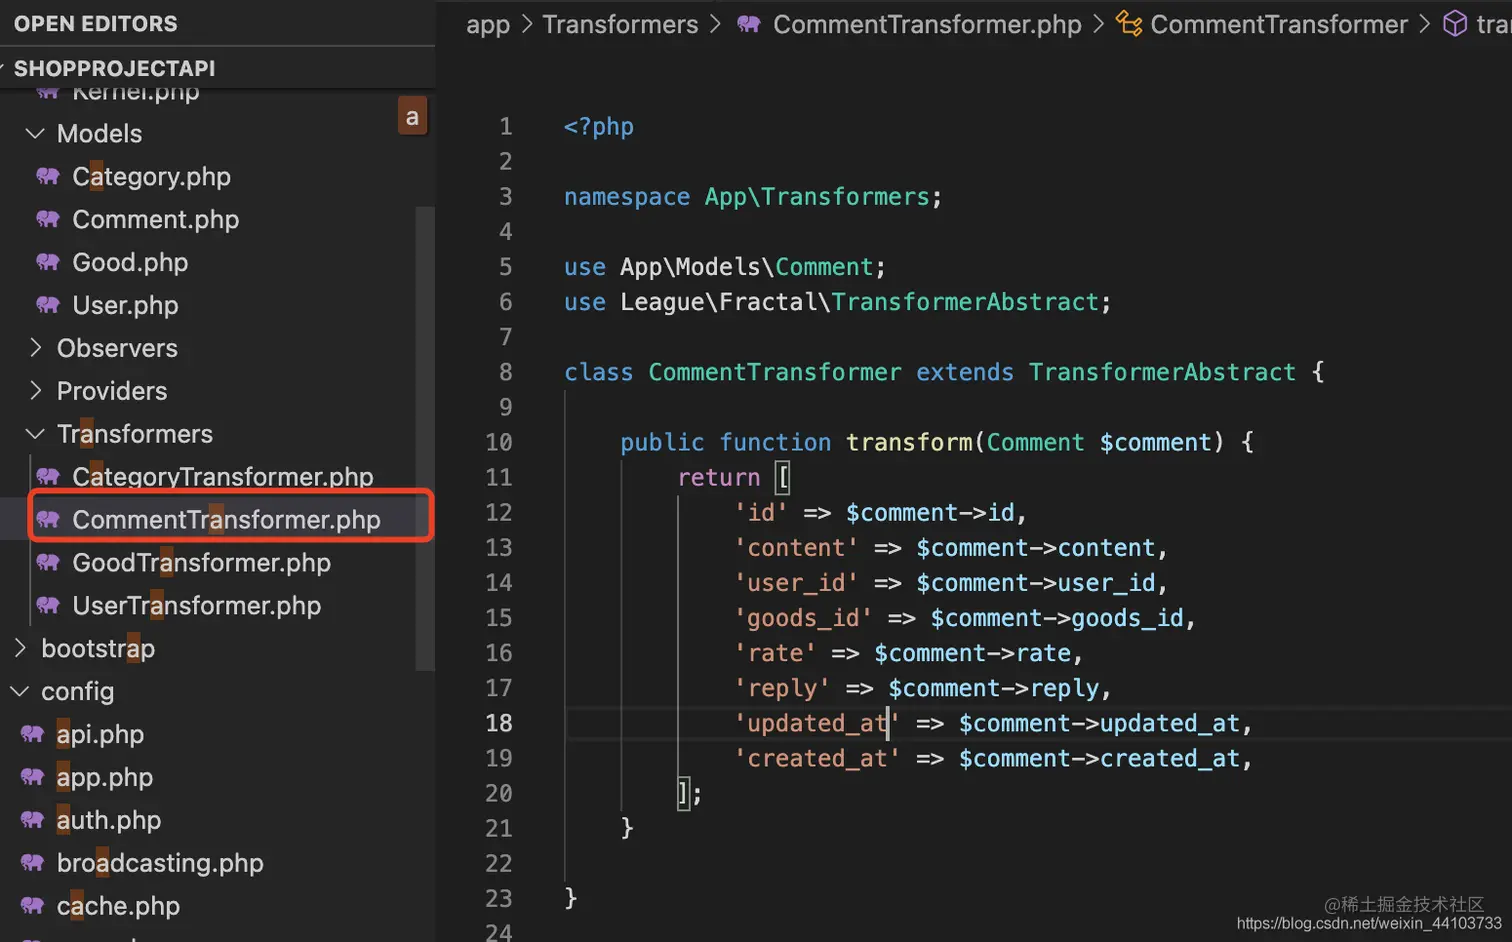Click the 'created_at' key string
Screen dimensions: 1512x942
pyautogui.click(x=817, y=759)
